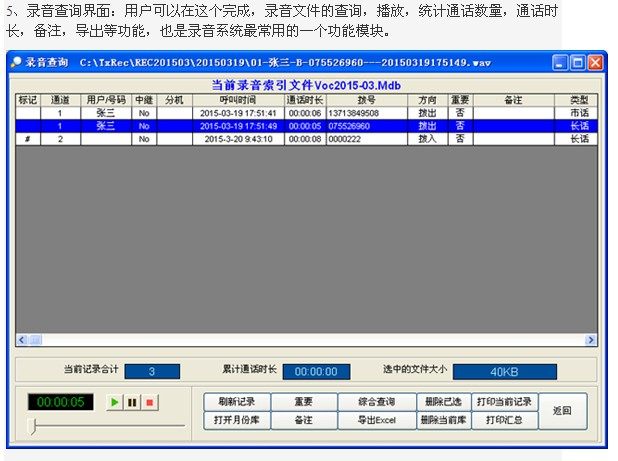
Task: Pause the recording playback
Action: 132,402
